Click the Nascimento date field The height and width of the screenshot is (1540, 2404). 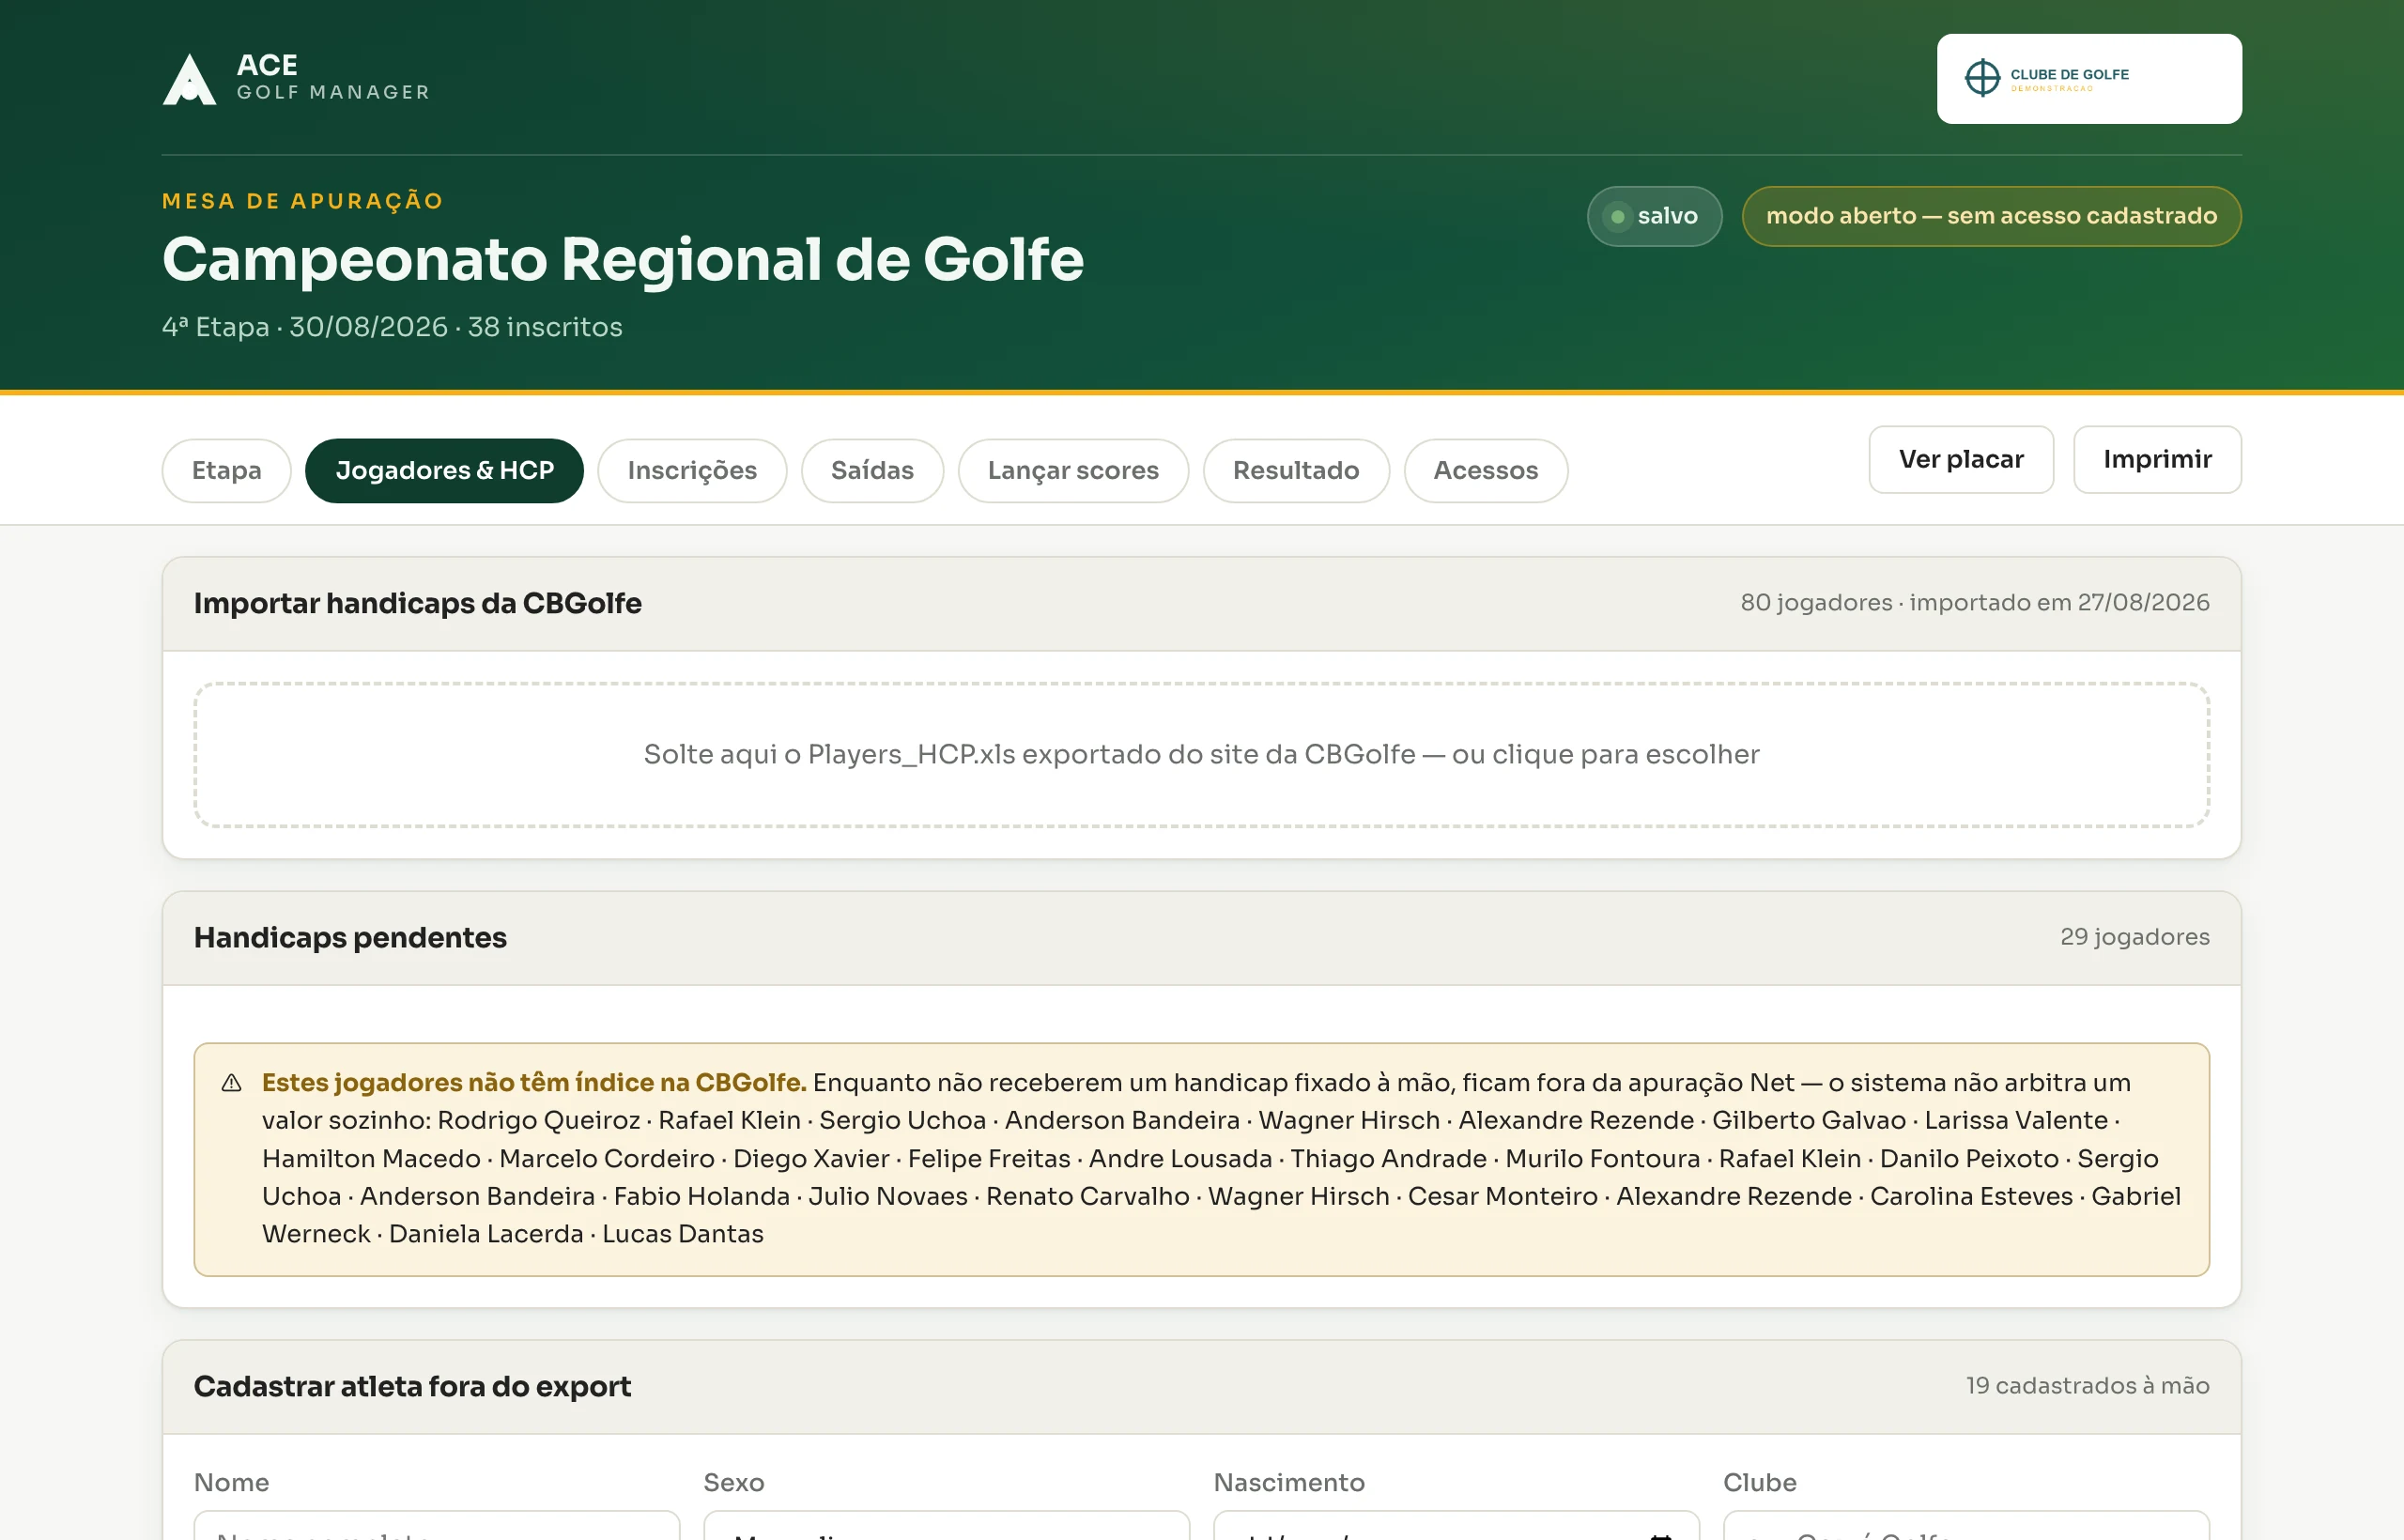click(1456, 1525)
